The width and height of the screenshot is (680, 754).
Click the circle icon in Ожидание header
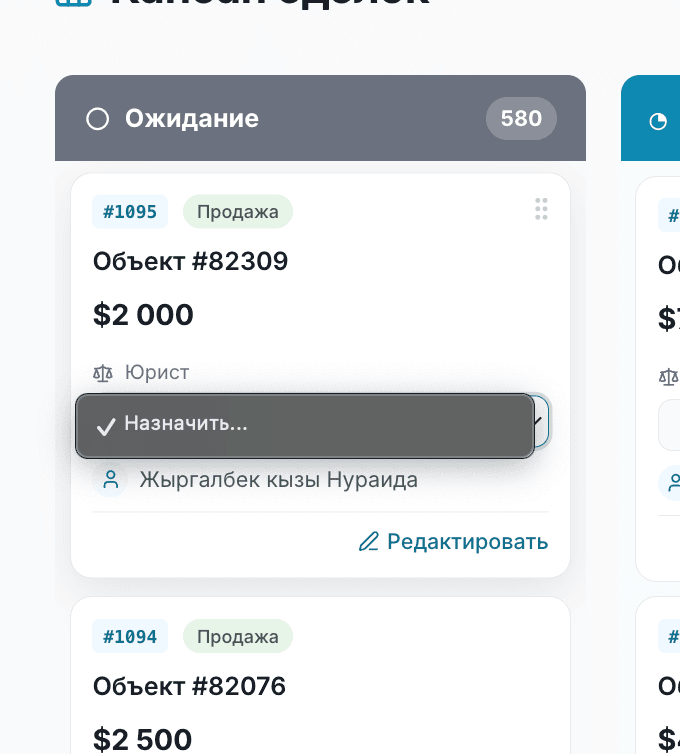tap(98, 119)
